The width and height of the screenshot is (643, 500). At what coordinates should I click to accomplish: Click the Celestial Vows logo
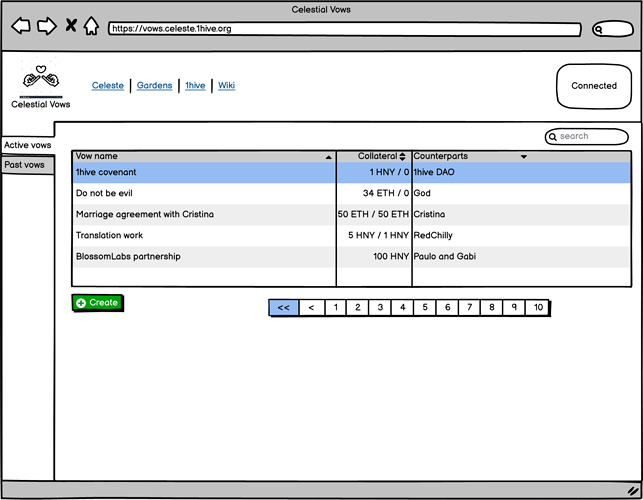(x=41, y=80)
